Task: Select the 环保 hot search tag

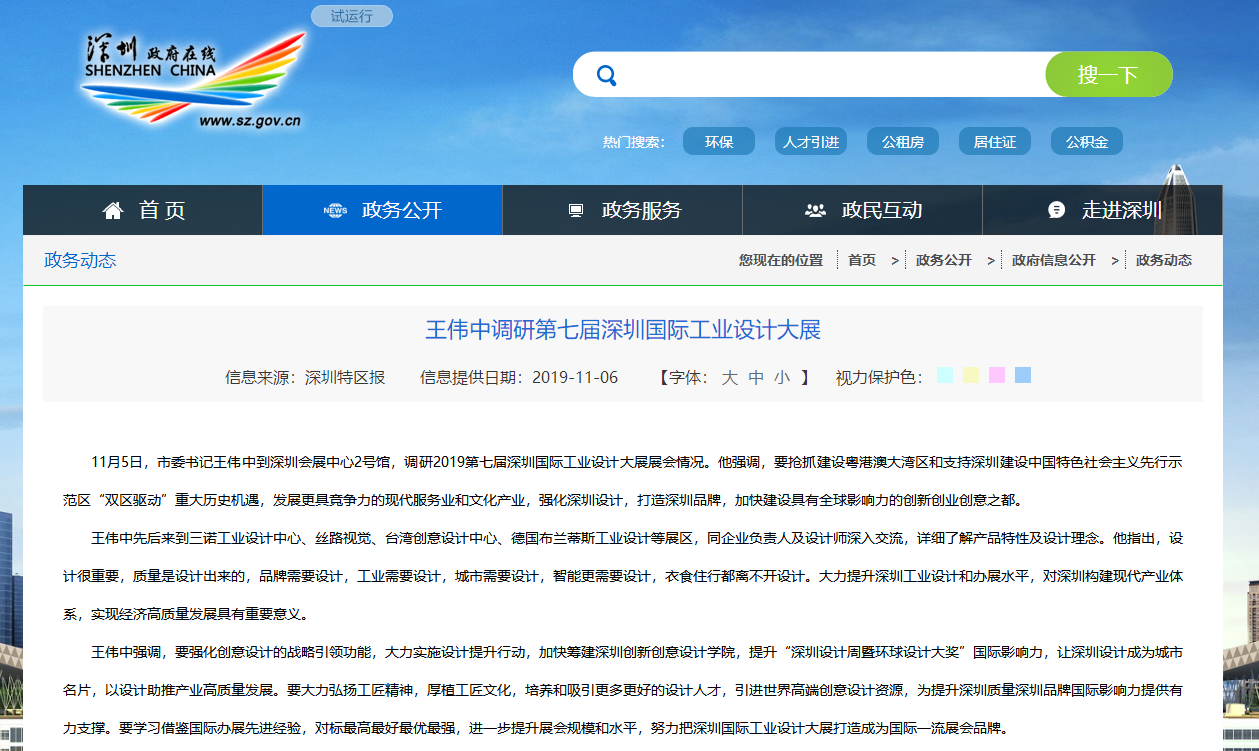Action: click(x=718, y=142)
